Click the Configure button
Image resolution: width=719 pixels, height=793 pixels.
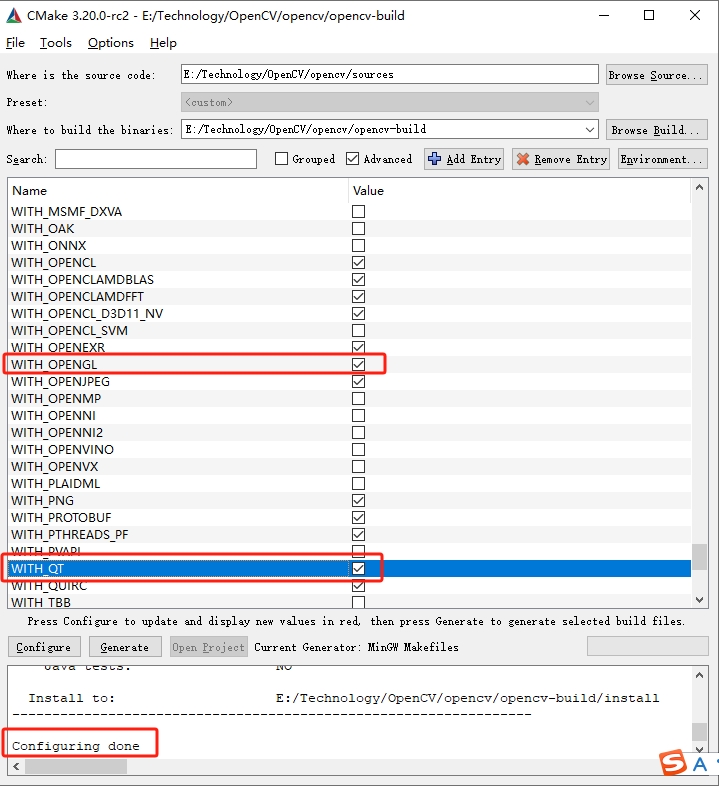(44, 647)
